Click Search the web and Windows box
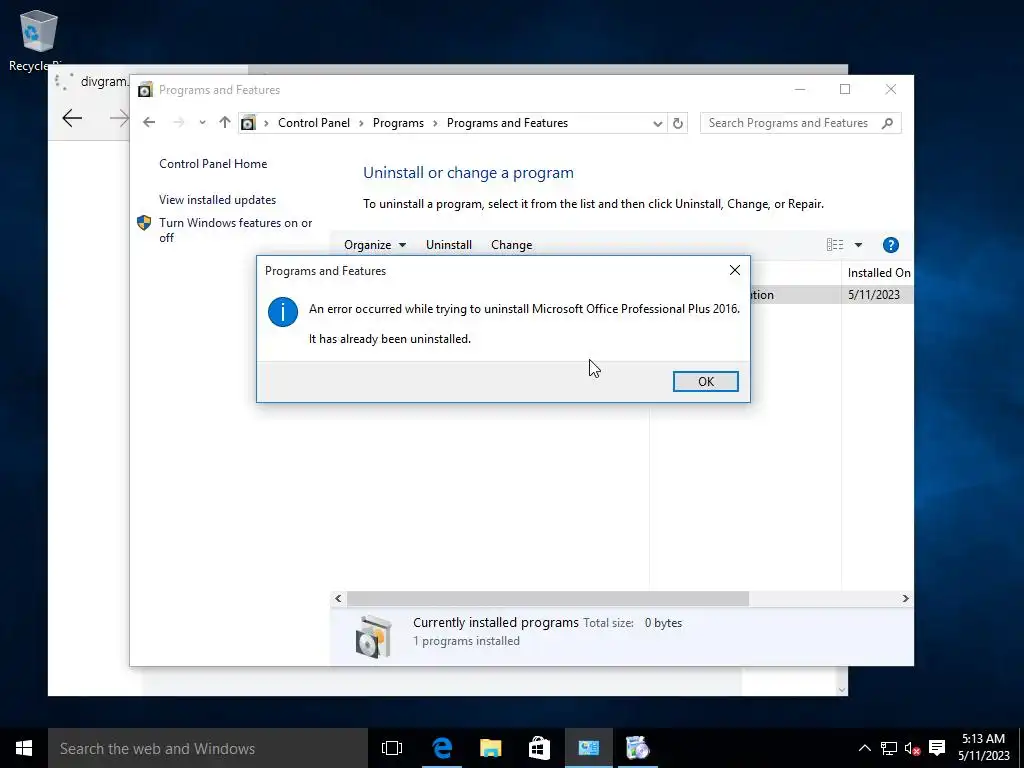The image size is (1024, 768). pyautogui.click(x=208, y=748)
